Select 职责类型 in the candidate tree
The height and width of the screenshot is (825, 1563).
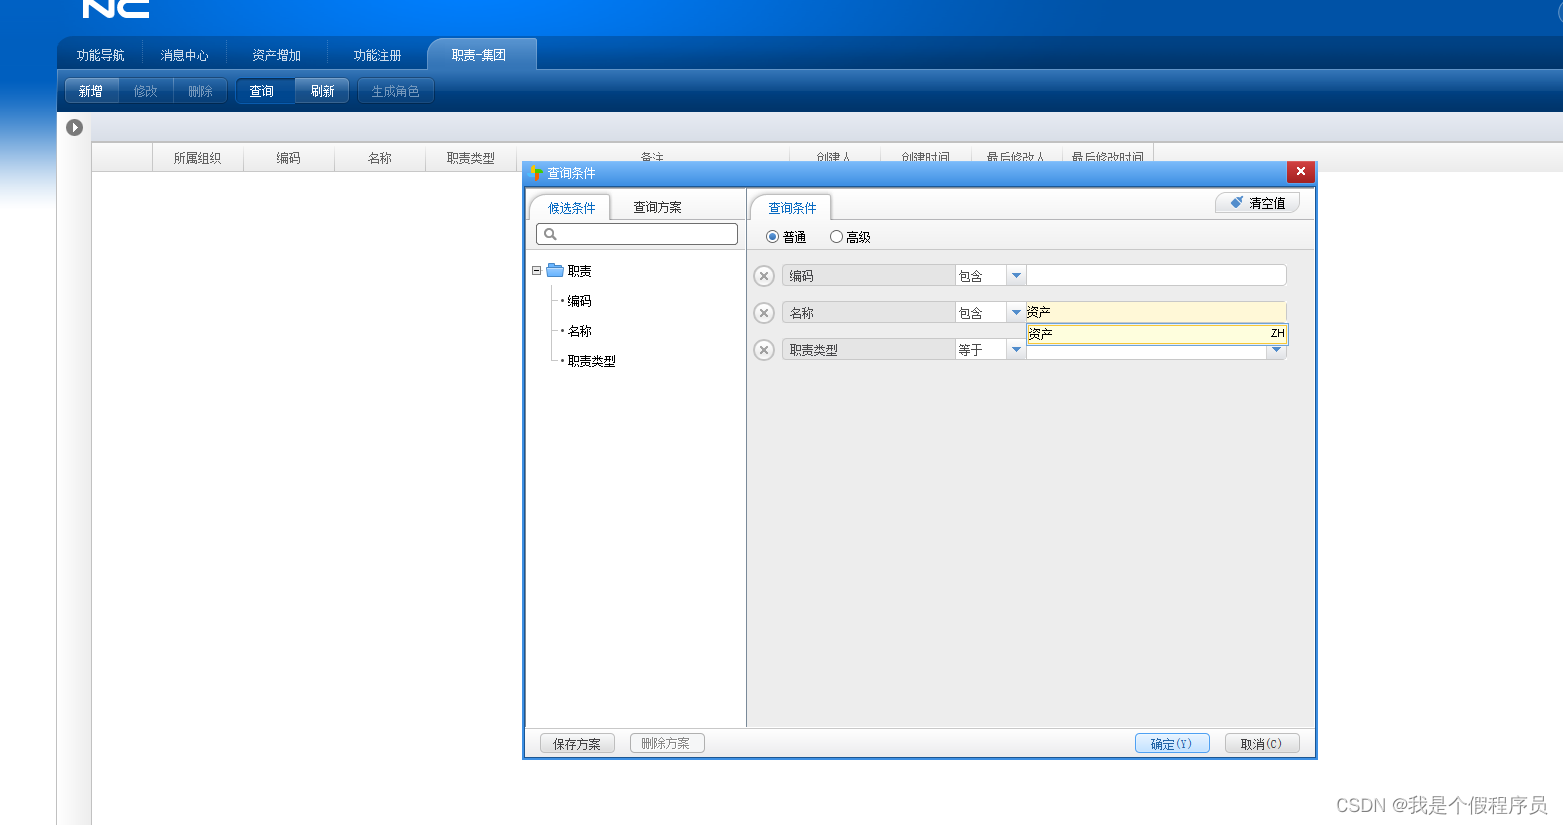coord(591,361)
